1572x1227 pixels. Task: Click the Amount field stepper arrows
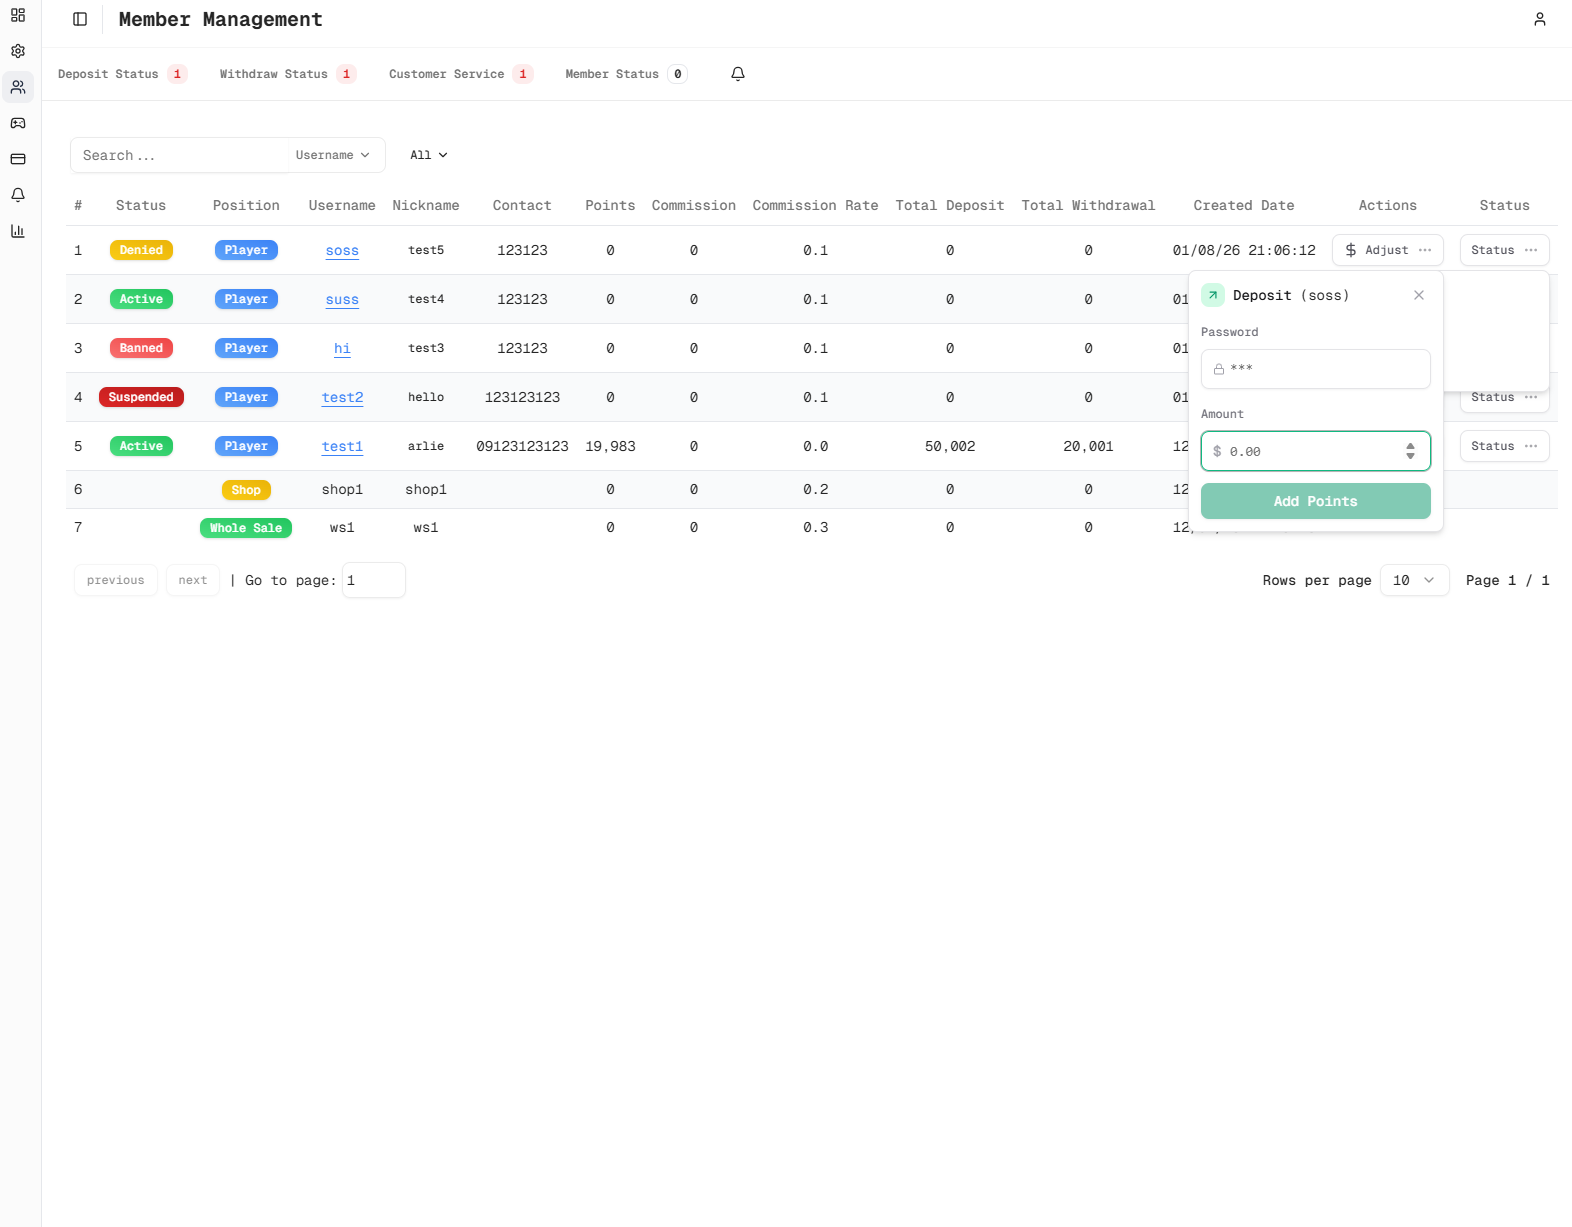coord(1410,451)
